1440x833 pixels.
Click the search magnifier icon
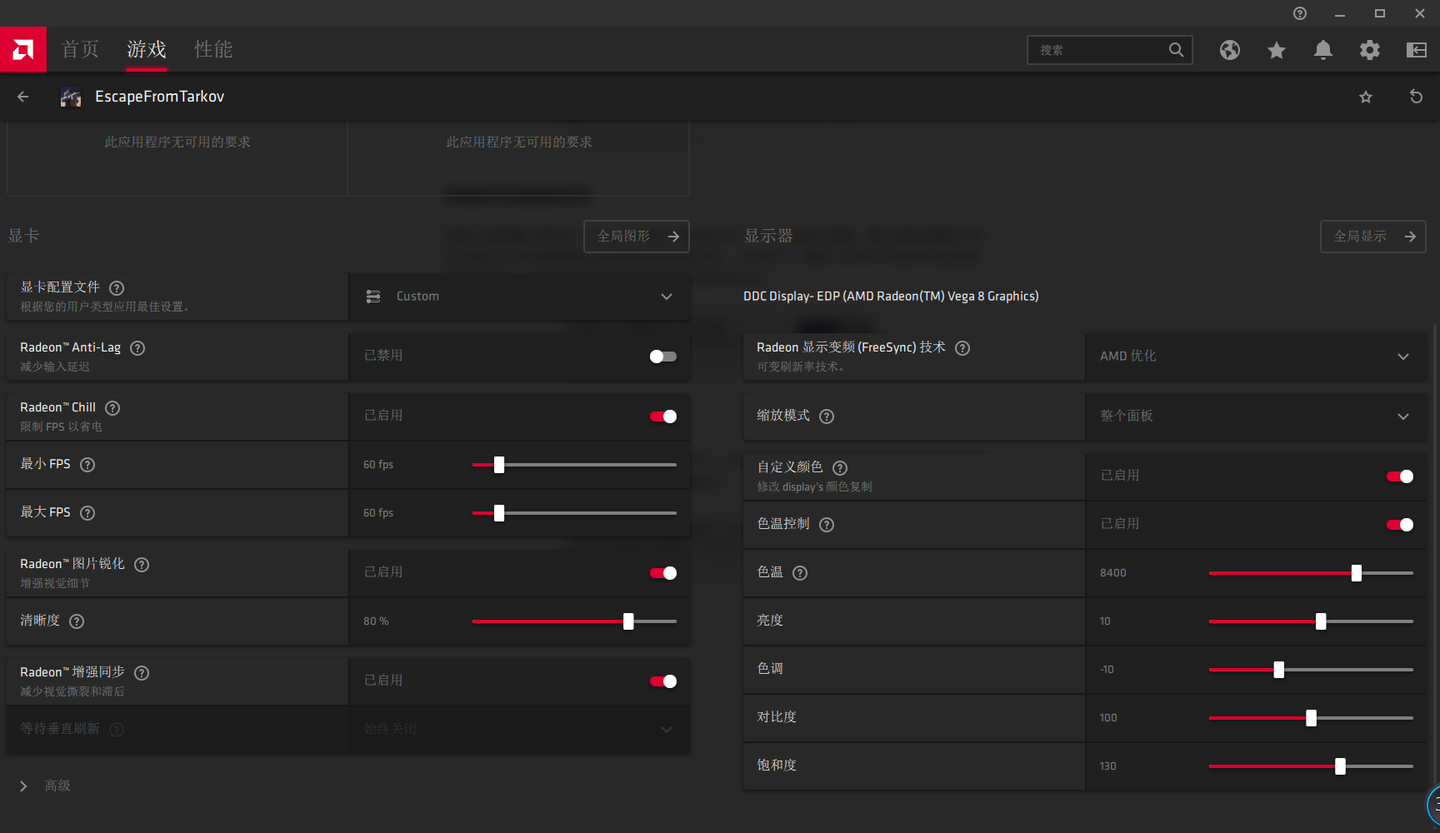(1176, 50)
